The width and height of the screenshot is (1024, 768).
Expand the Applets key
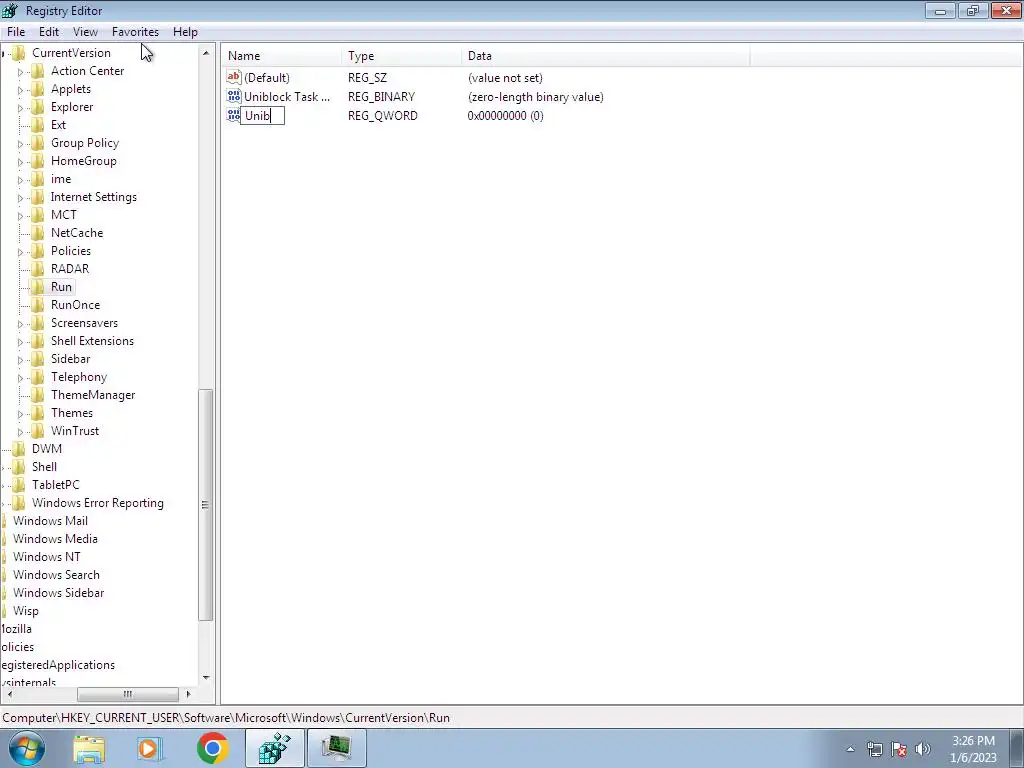(20, 90)
